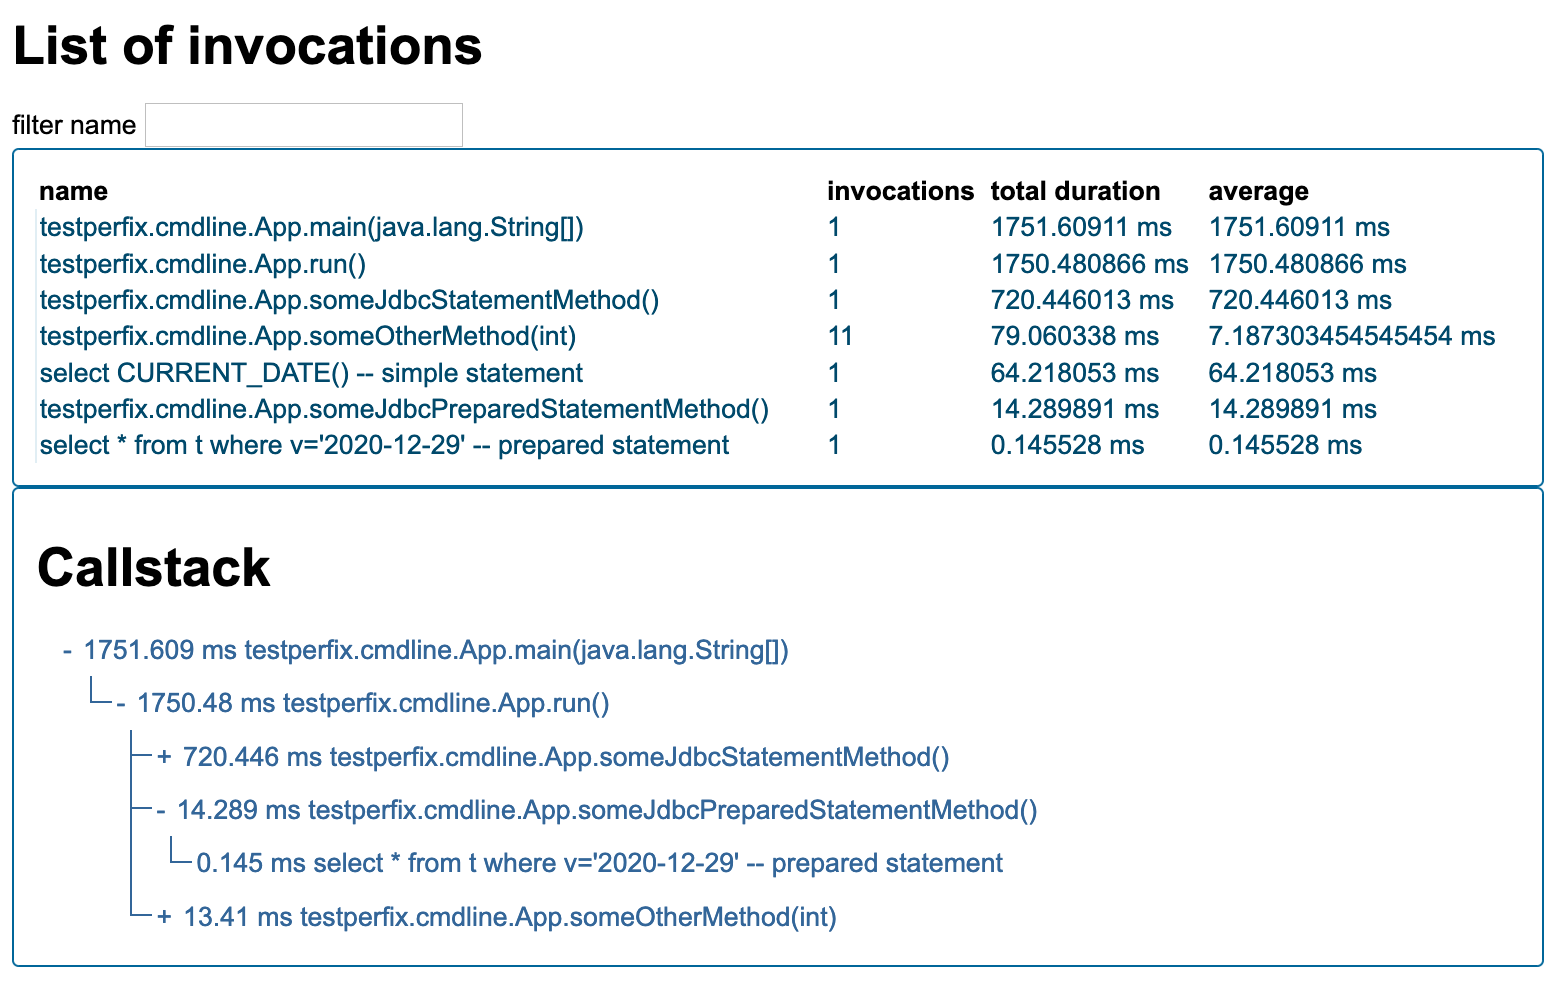Collapse the someJdbcPreparedStatementMethod() callstack node
This screenshot has height=1000, width=1564.
click(x=161, y=811)
